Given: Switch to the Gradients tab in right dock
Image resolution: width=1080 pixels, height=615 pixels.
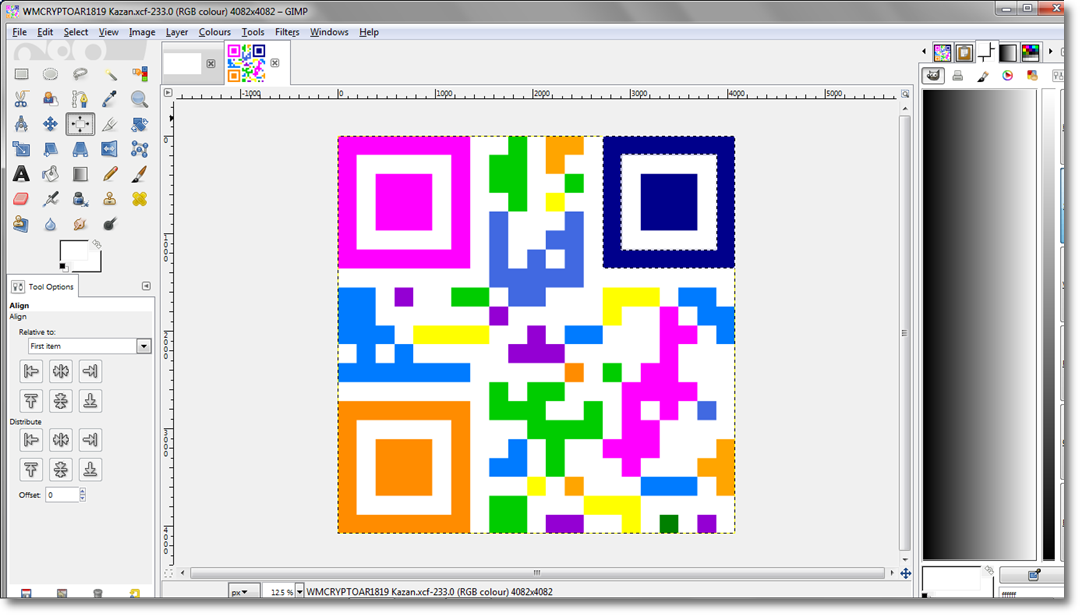Looking at the screenshot, I should pyautogui.click(x=1008, y=52).
